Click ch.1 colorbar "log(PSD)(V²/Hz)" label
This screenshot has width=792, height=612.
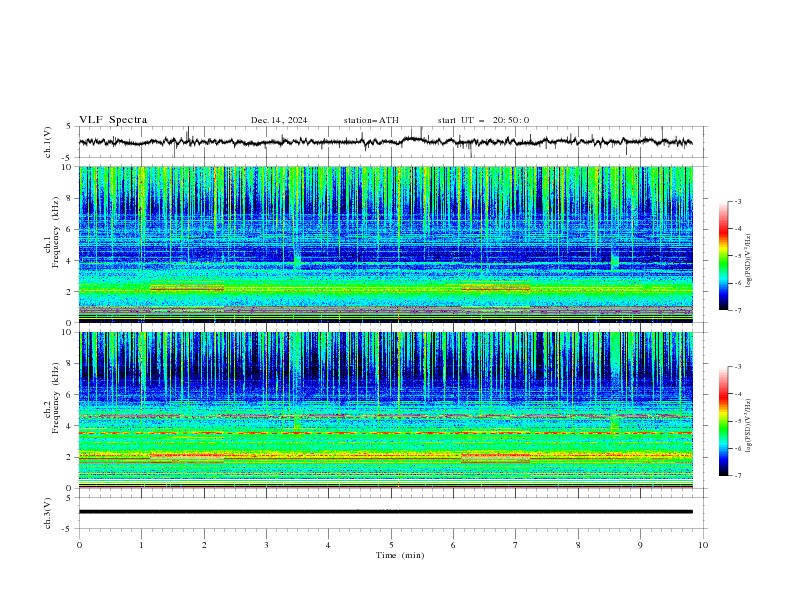748,261
